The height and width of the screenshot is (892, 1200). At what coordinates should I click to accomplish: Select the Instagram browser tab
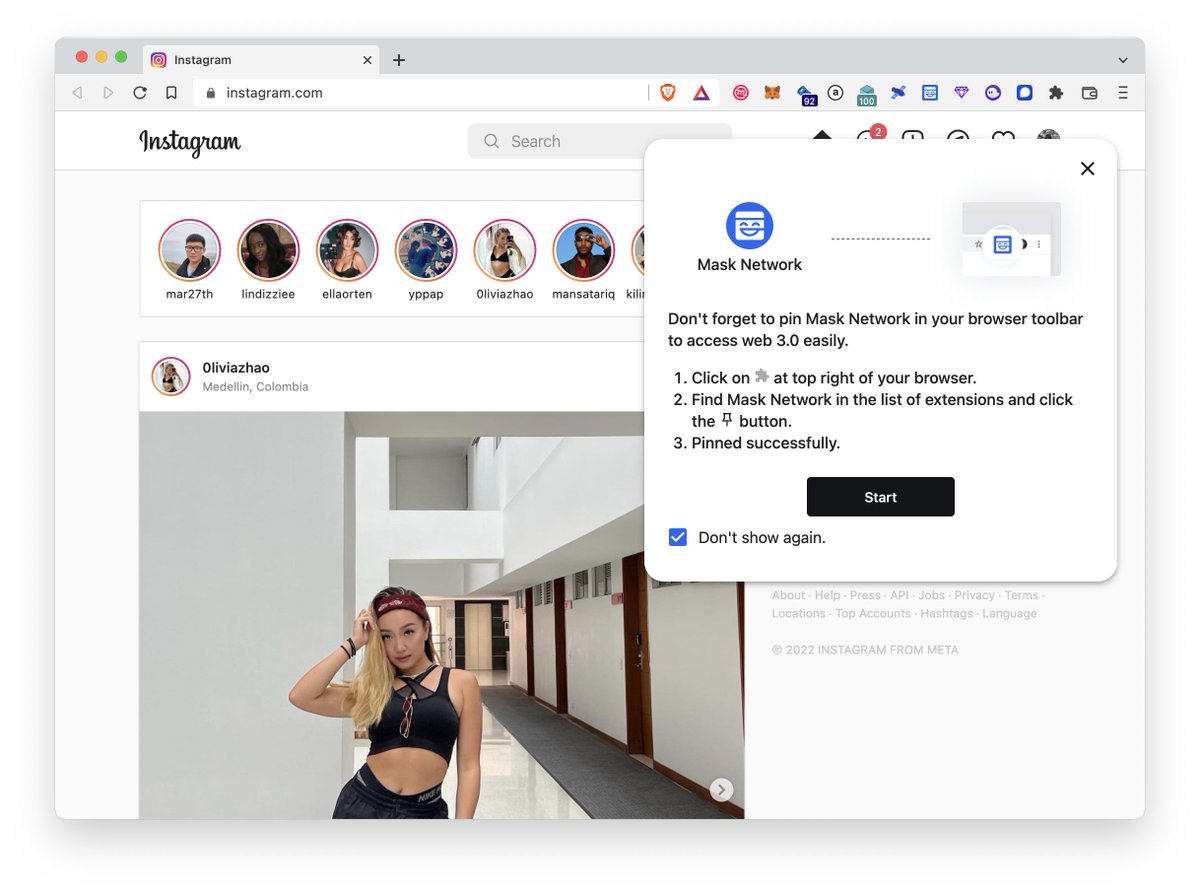260,60
